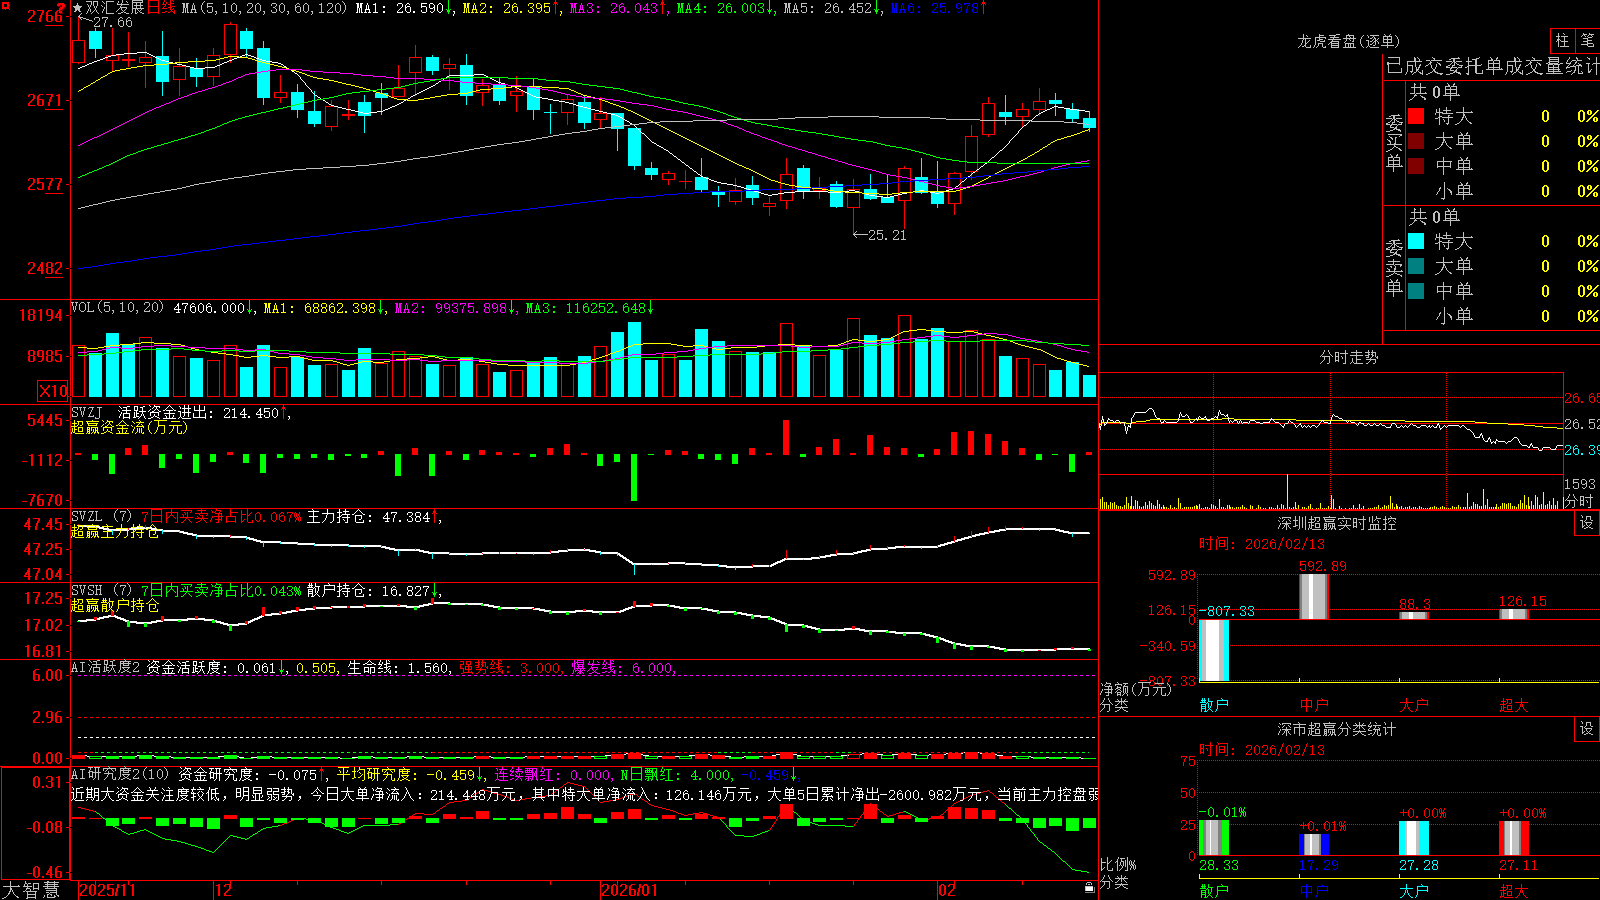Click the star icon beside 双汇发展
Image resolution: width=1600 pixels, height=900 pixels.
(x=78, y=8)
